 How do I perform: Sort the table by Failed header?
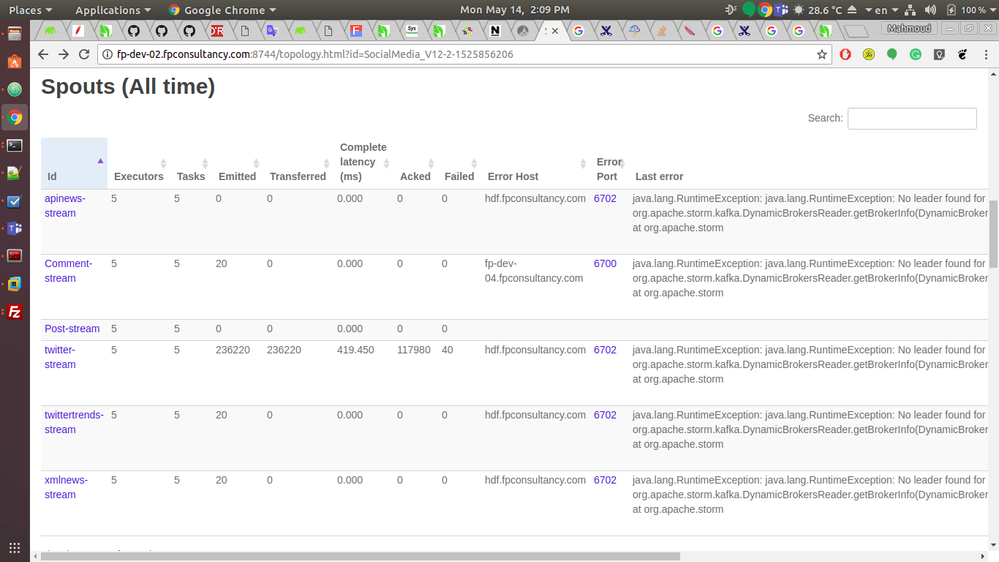point(459,176)
